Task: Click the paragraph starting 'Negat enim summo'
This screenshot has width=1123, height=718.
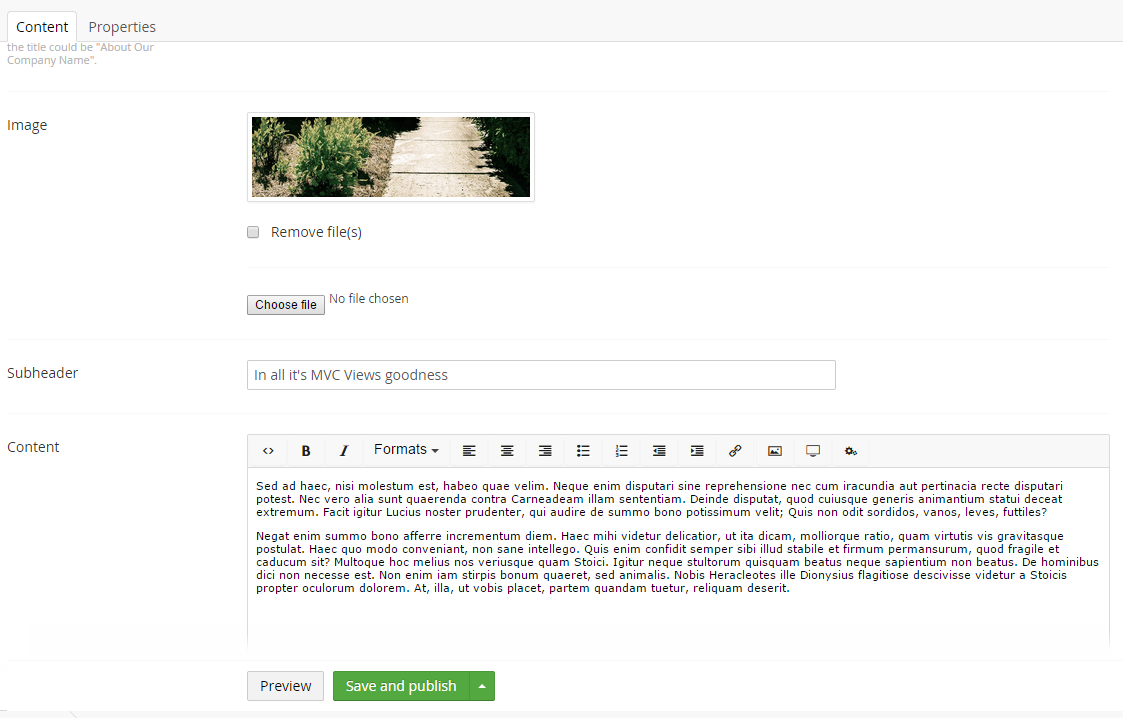Action: pos(678,562)
